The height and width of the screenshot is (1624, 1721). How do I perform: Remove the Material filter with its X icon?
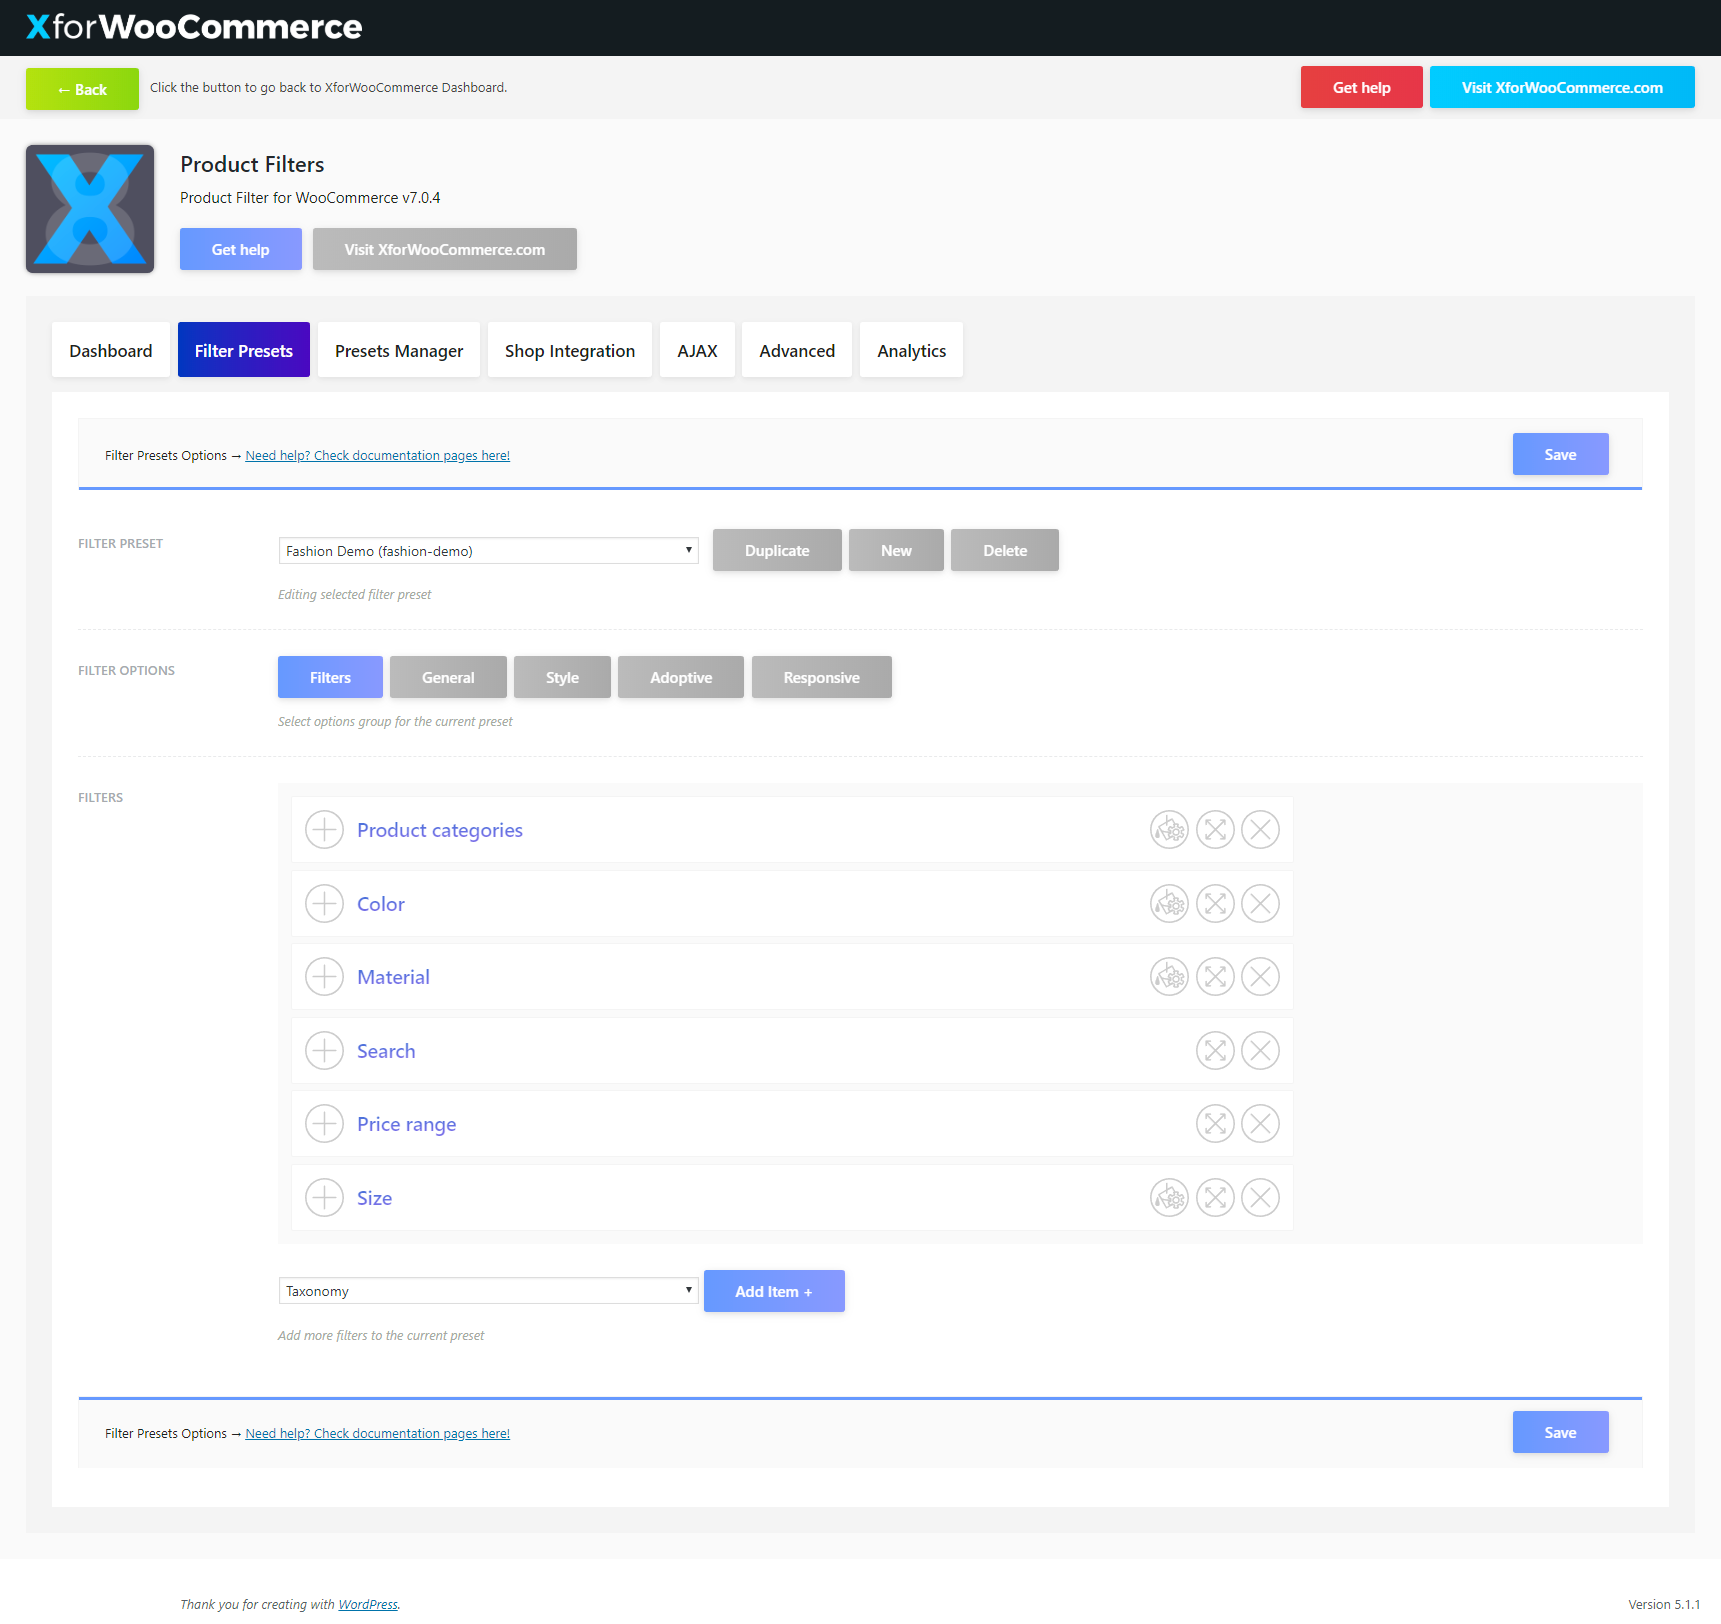(1260, 977)
